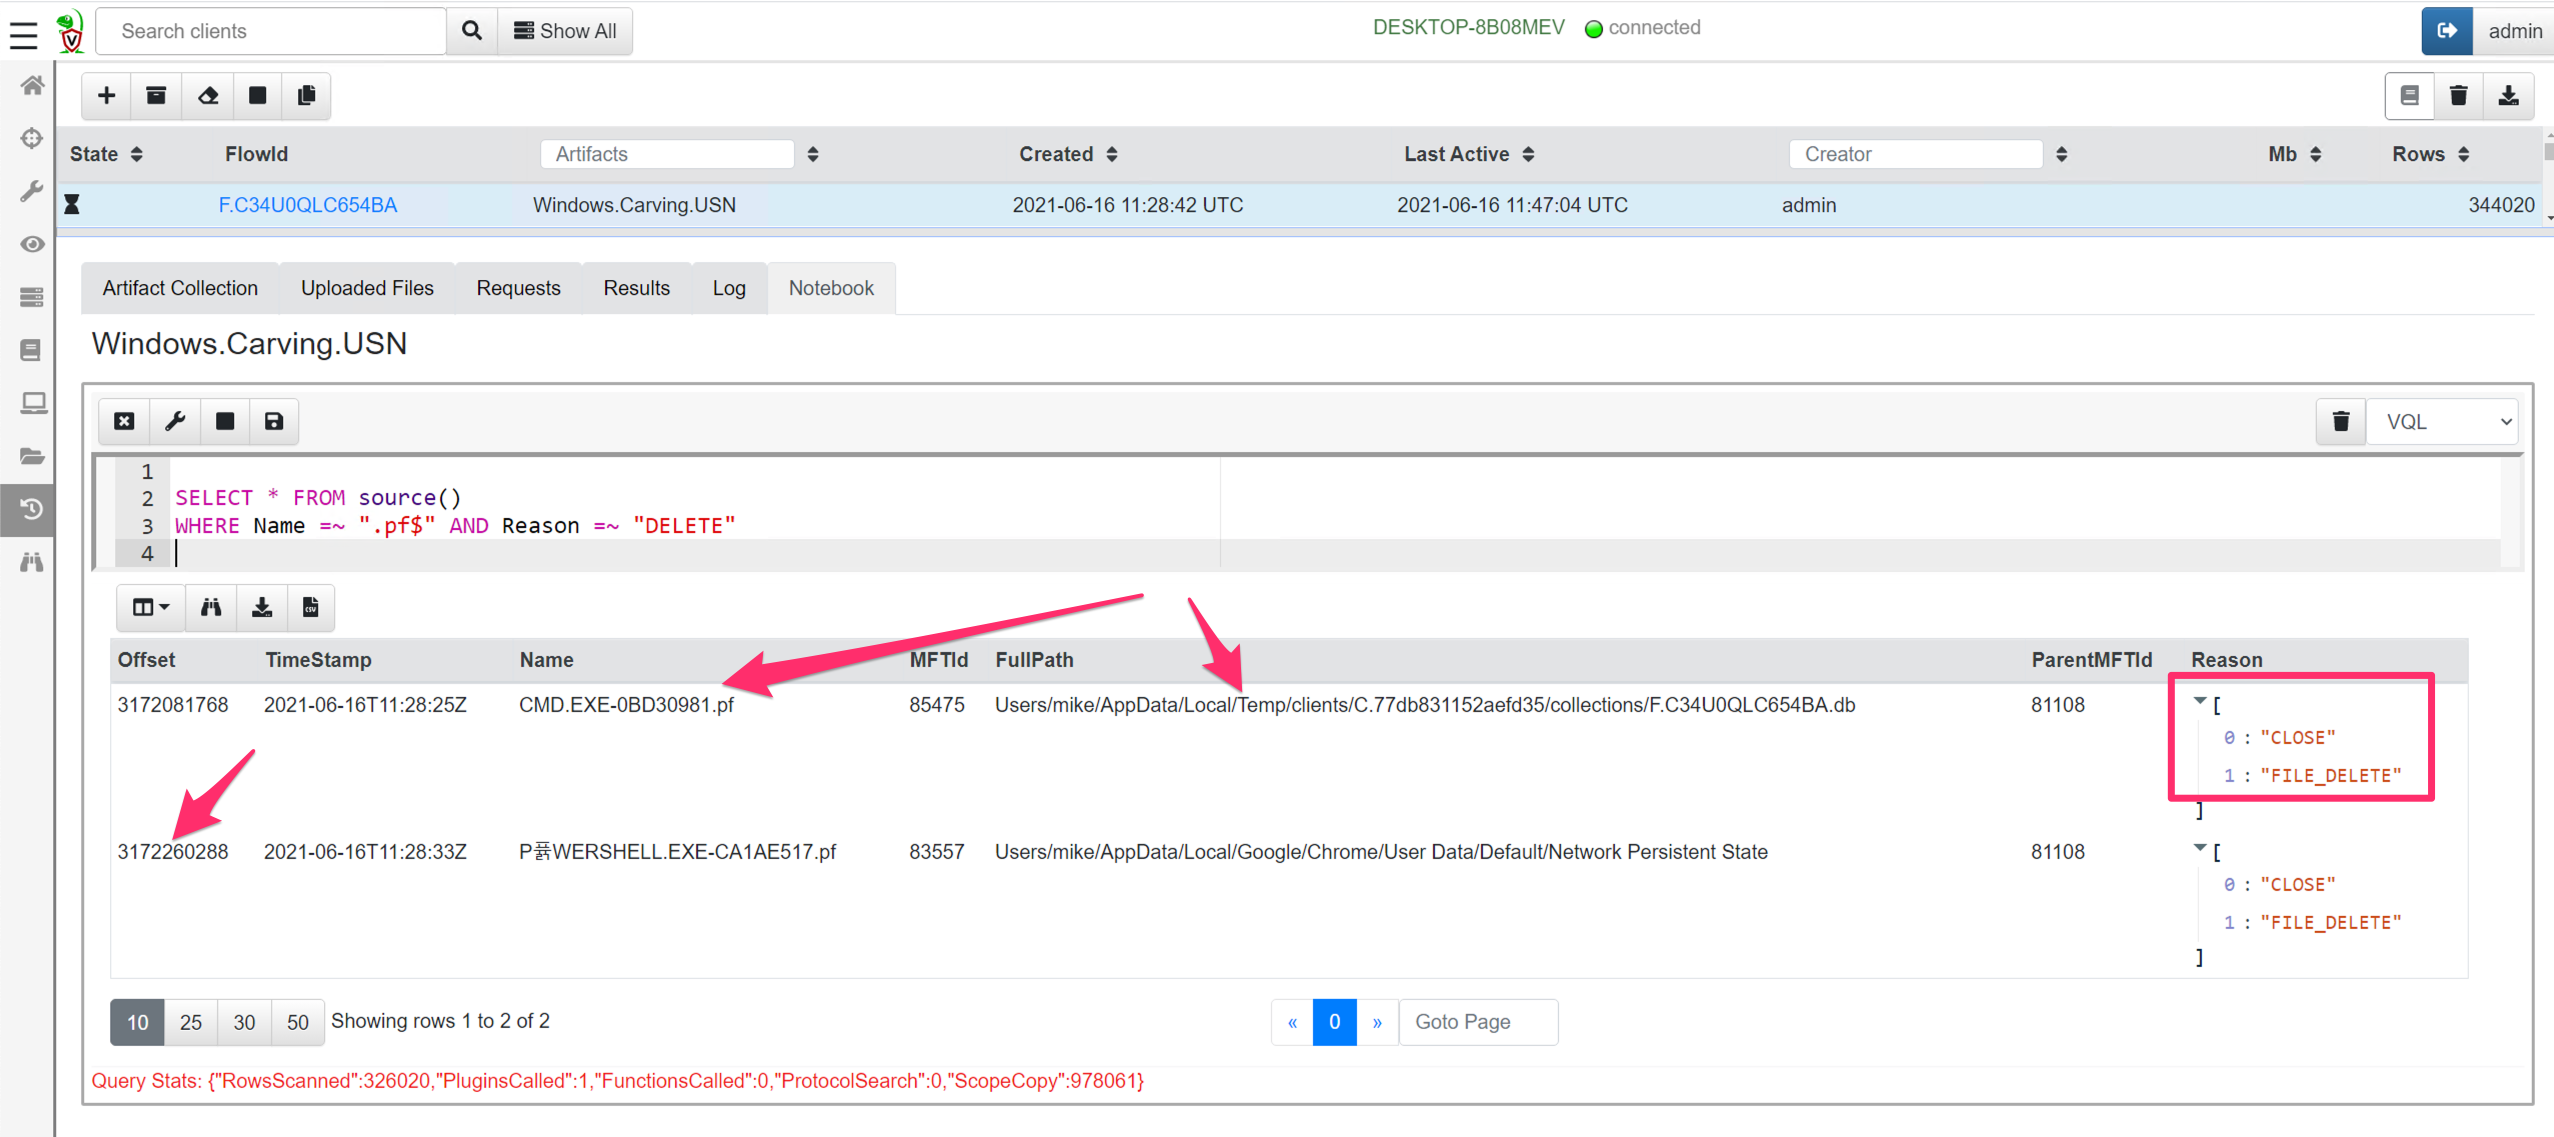Click the eraser delete artifact icon
This screenshot has height=1137, width=2554.
[207, 95]
